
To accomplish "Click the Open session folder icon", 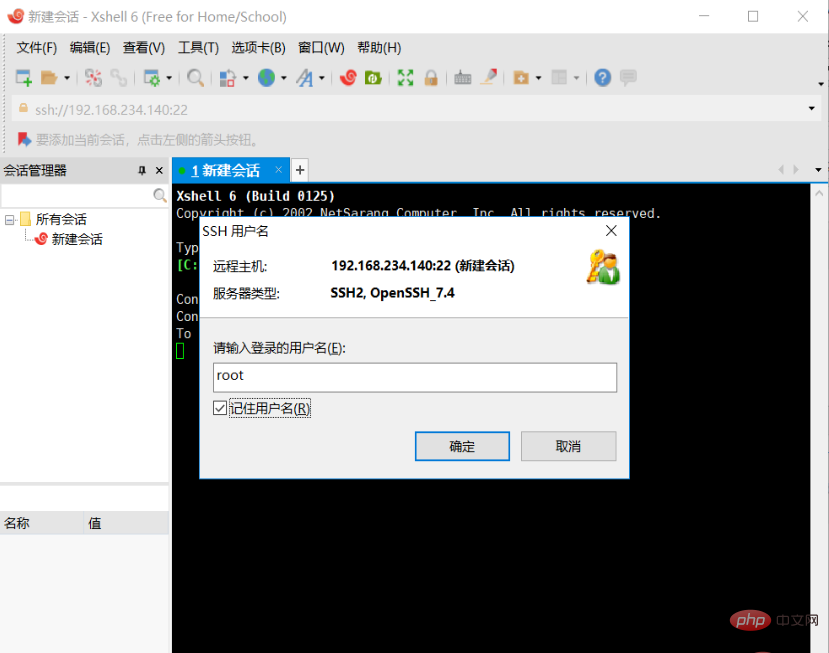I will click(49, 78).
